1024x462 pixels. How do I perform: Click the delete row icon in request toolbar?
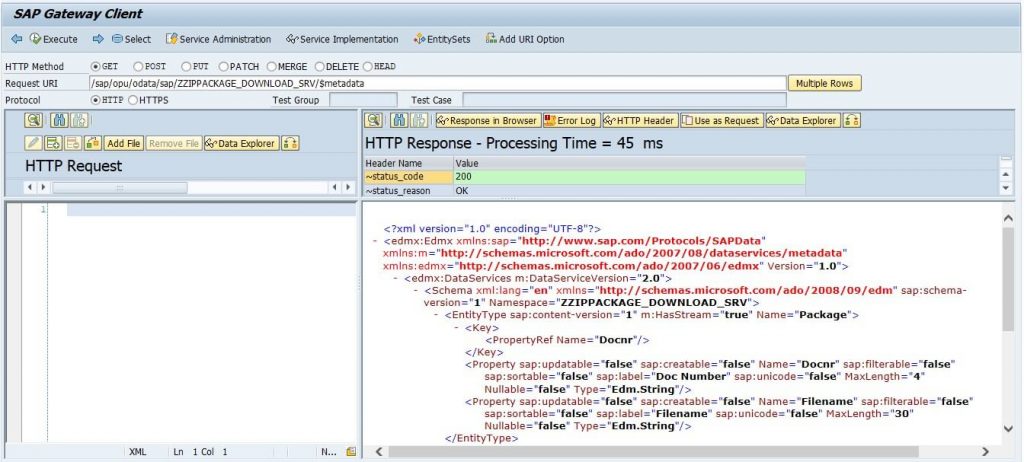coord(73,143)
